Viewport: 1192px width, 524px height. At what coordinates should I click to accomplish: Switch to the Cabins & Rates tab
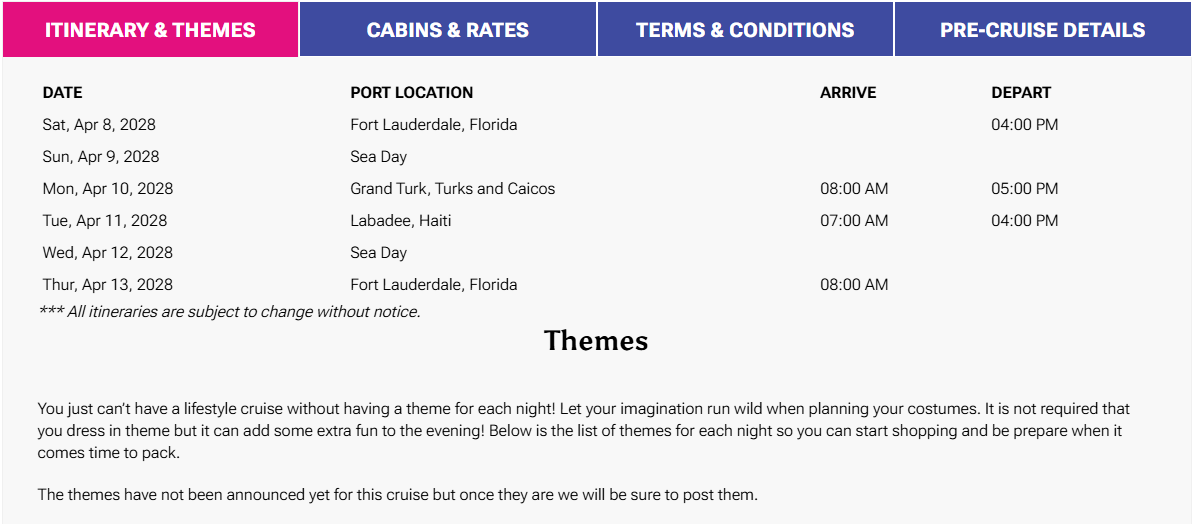click(447, 29)
